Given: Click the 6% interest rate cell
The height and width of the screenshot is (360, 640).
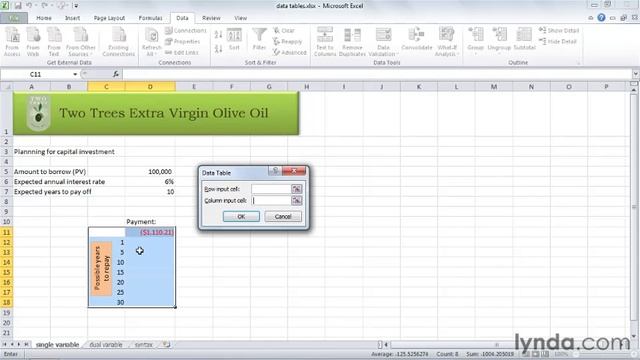Looking at the screenshot, I should click(x=150, y=182).
